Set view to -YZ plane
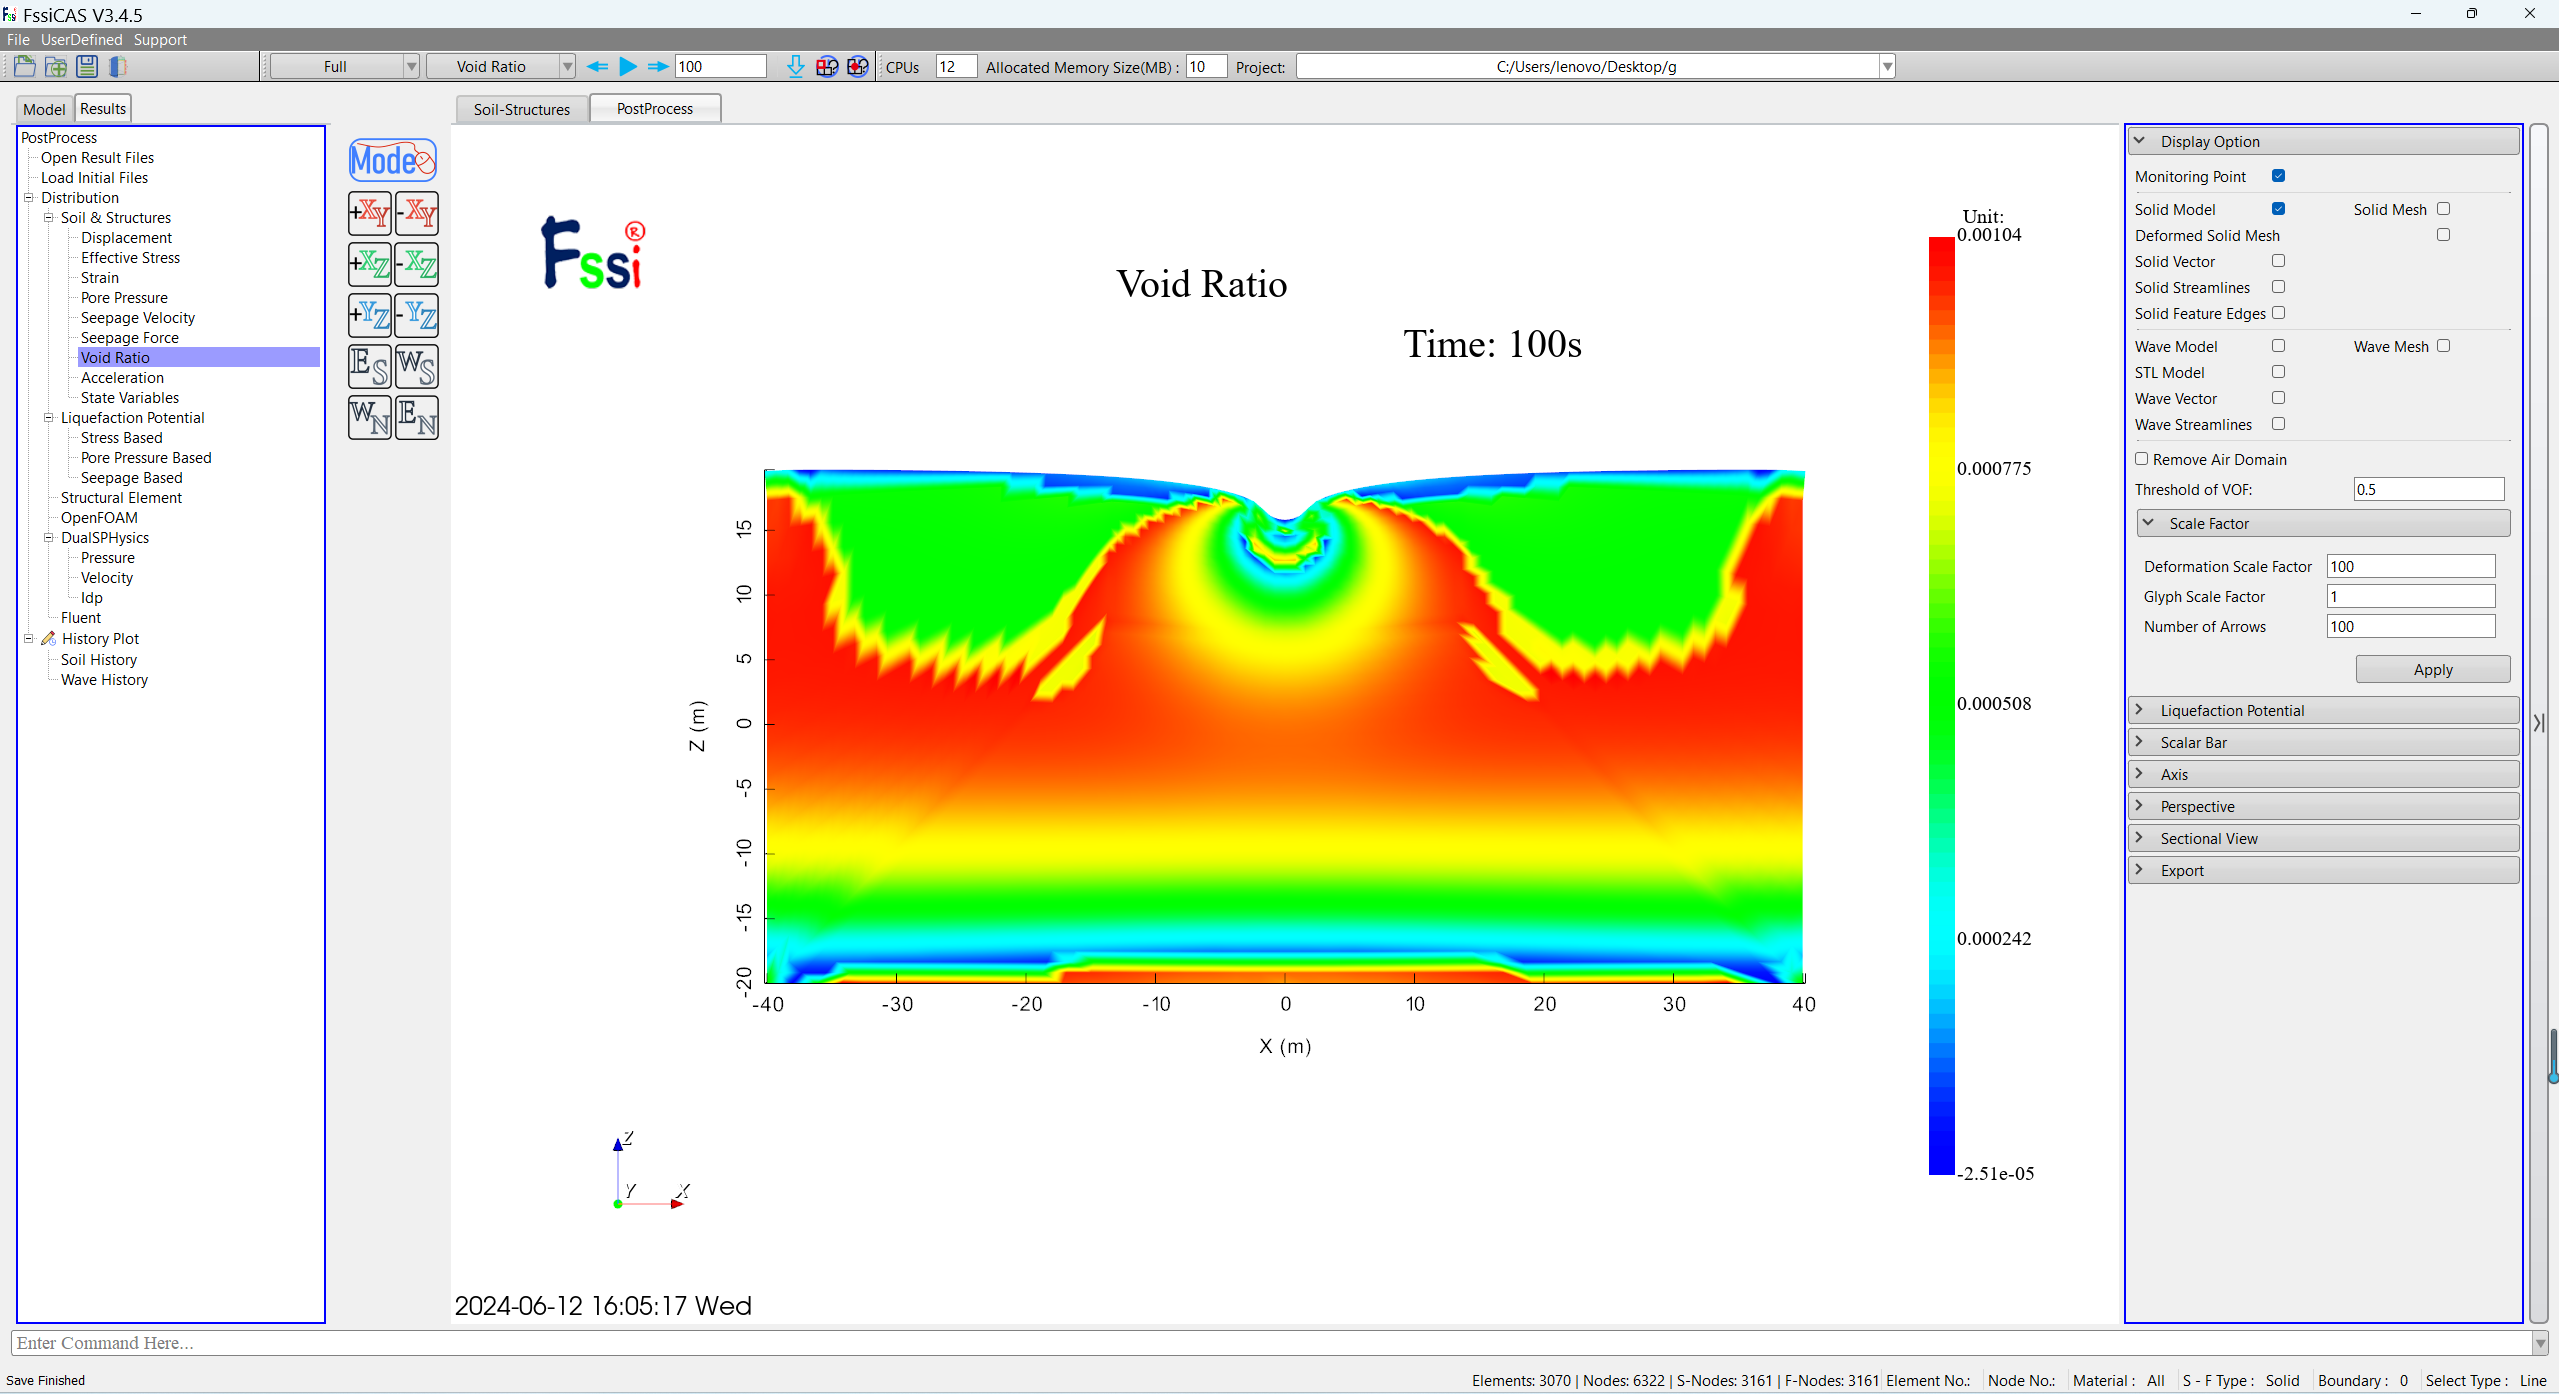 (x=416, y=315)
